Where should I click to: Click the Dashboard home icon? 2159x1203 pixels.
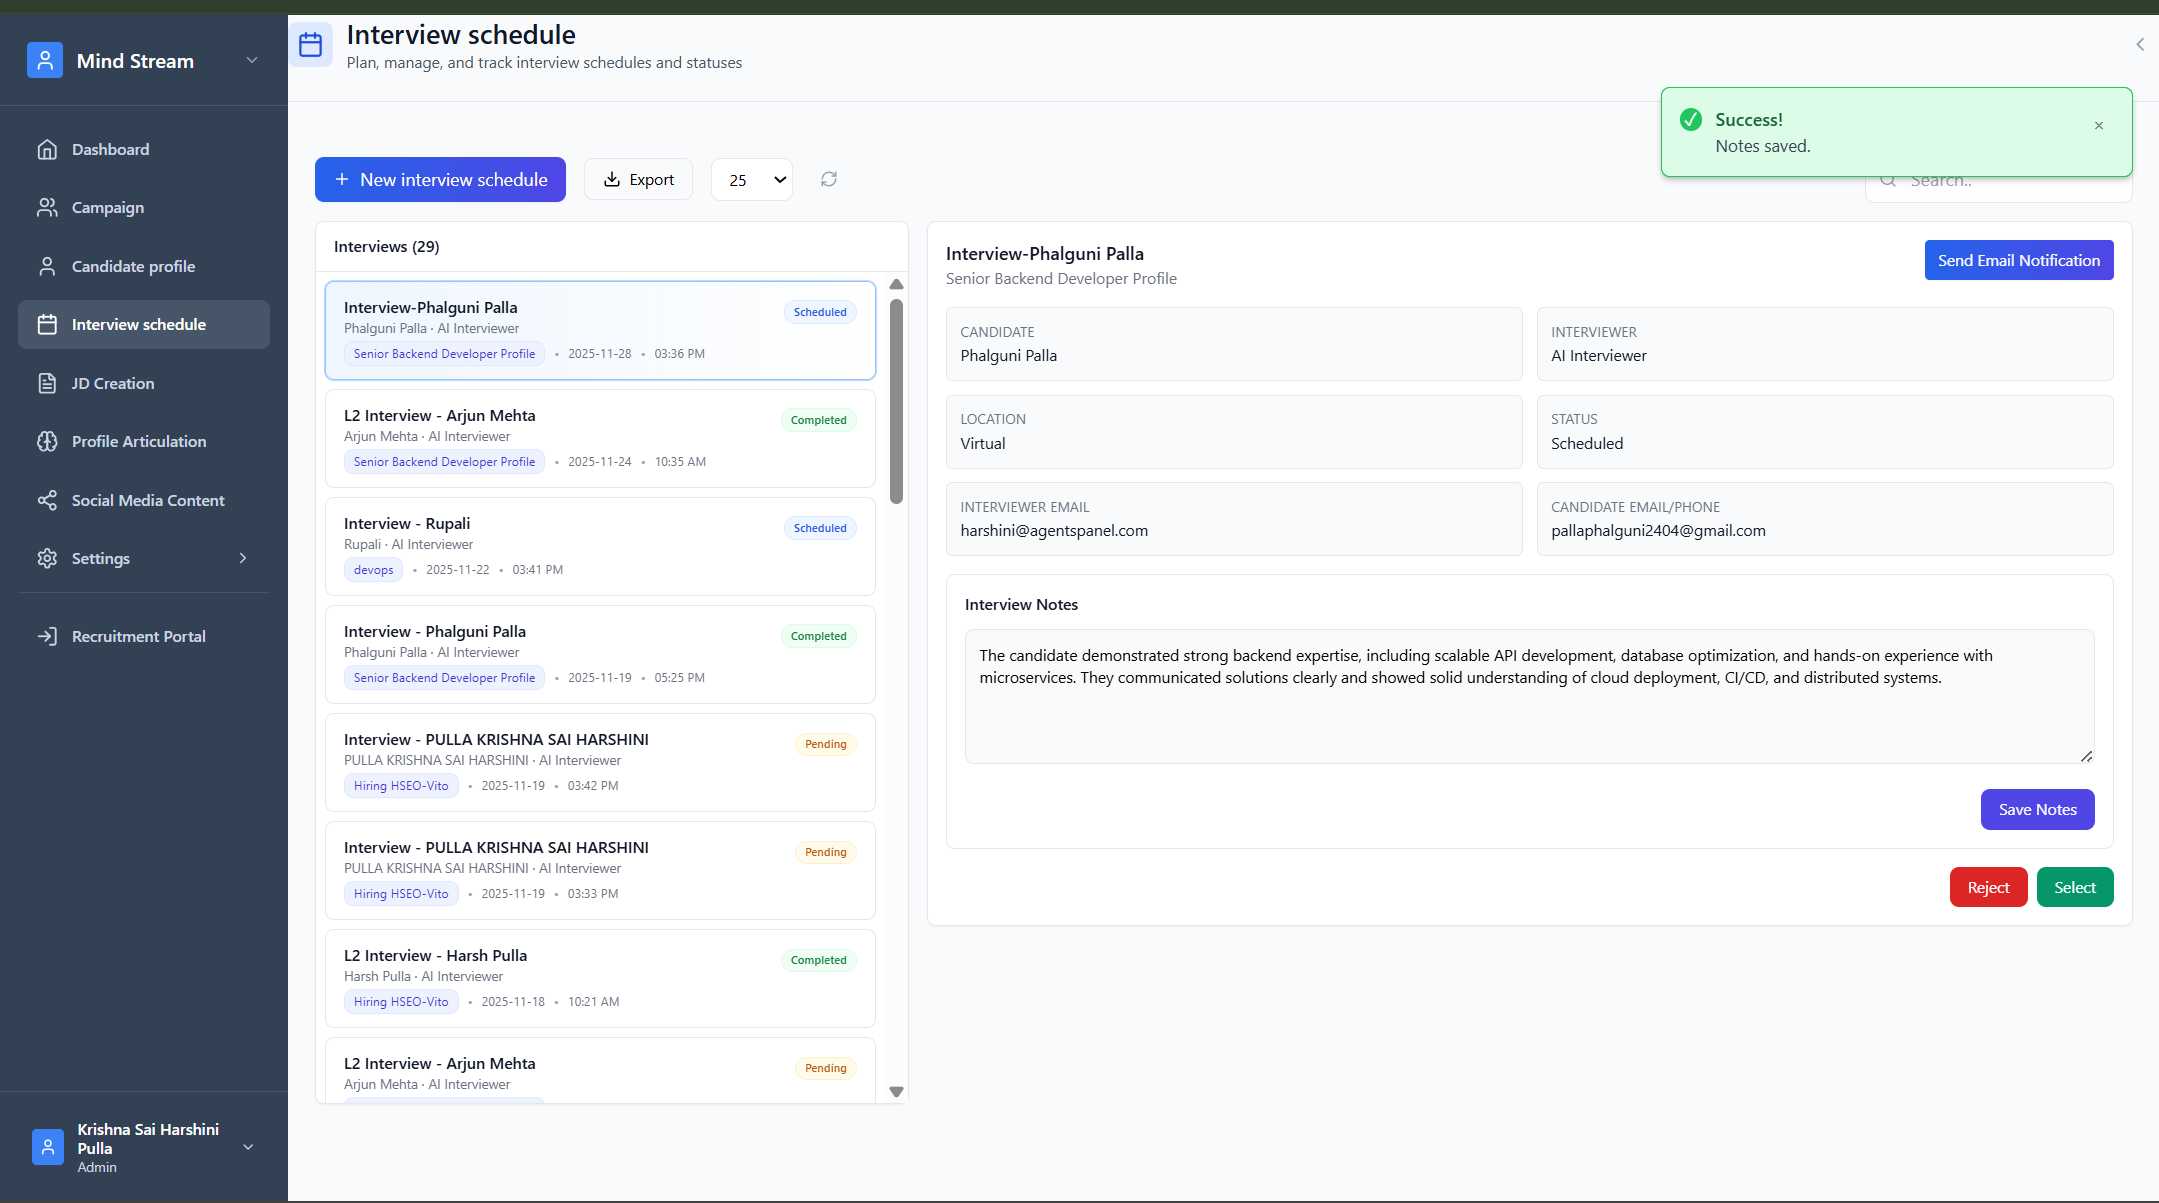[x=47, y=149]
